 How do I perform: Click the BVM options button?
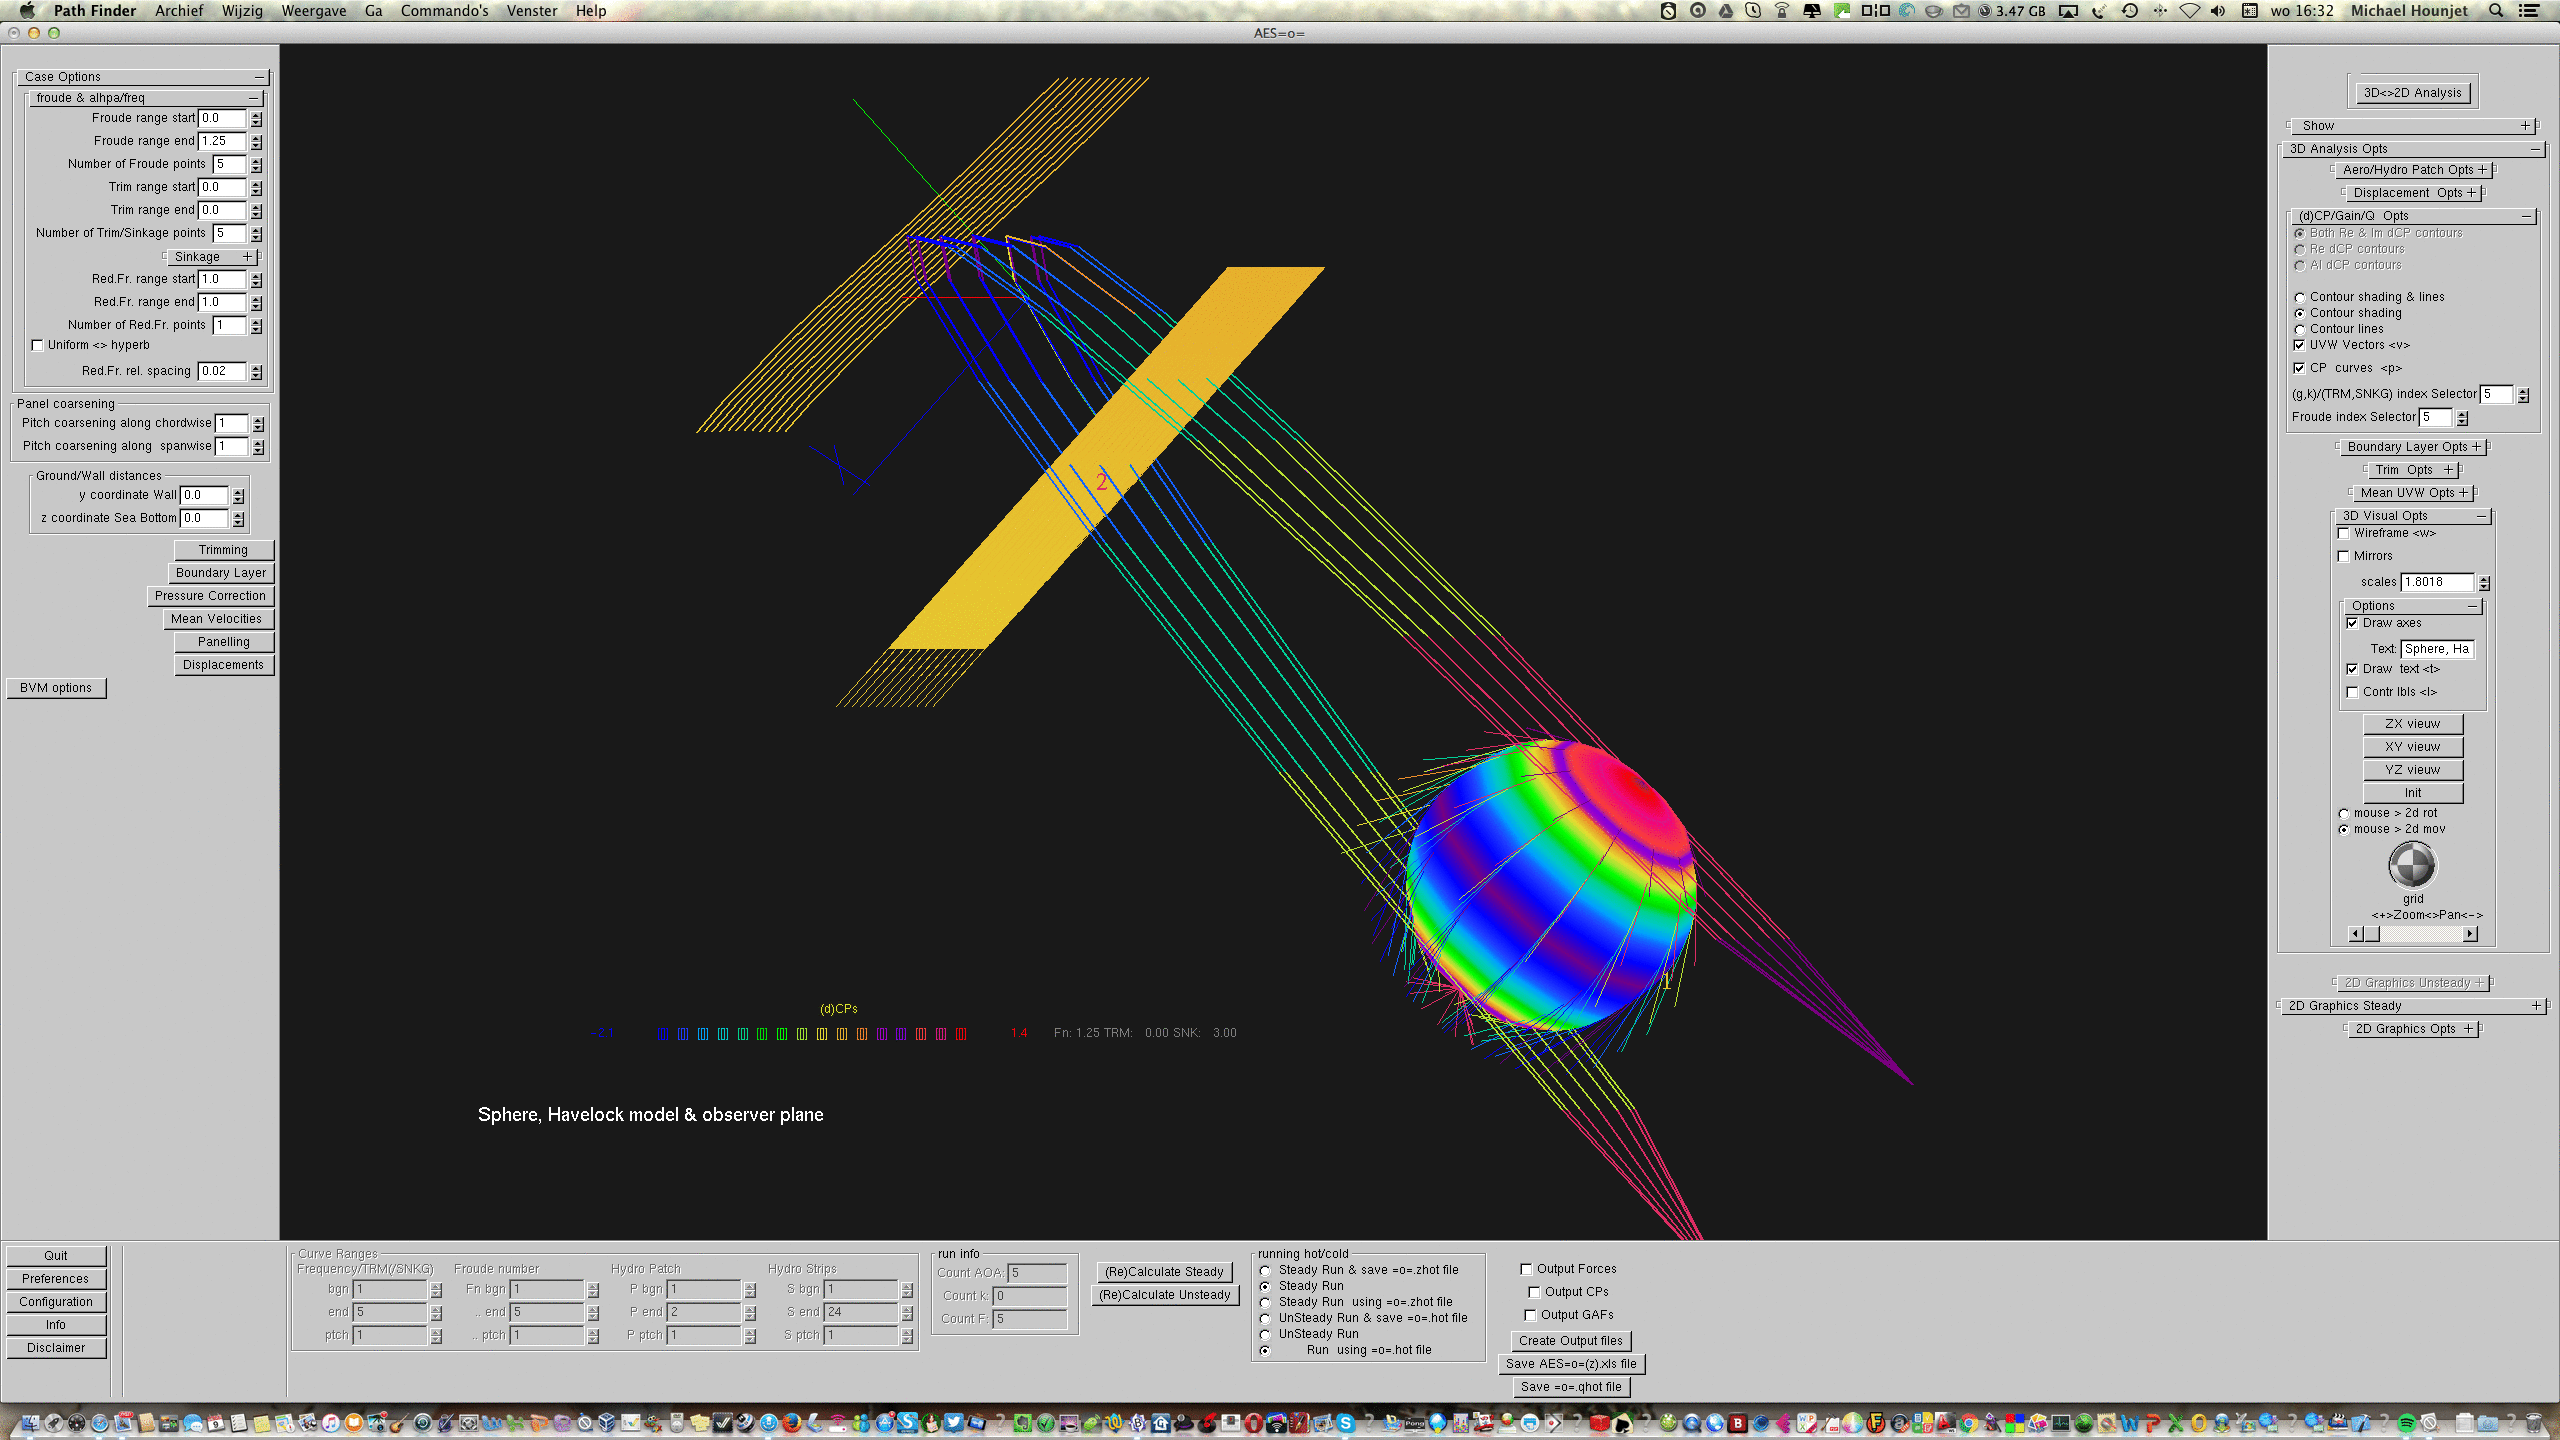tap(56, 688)
